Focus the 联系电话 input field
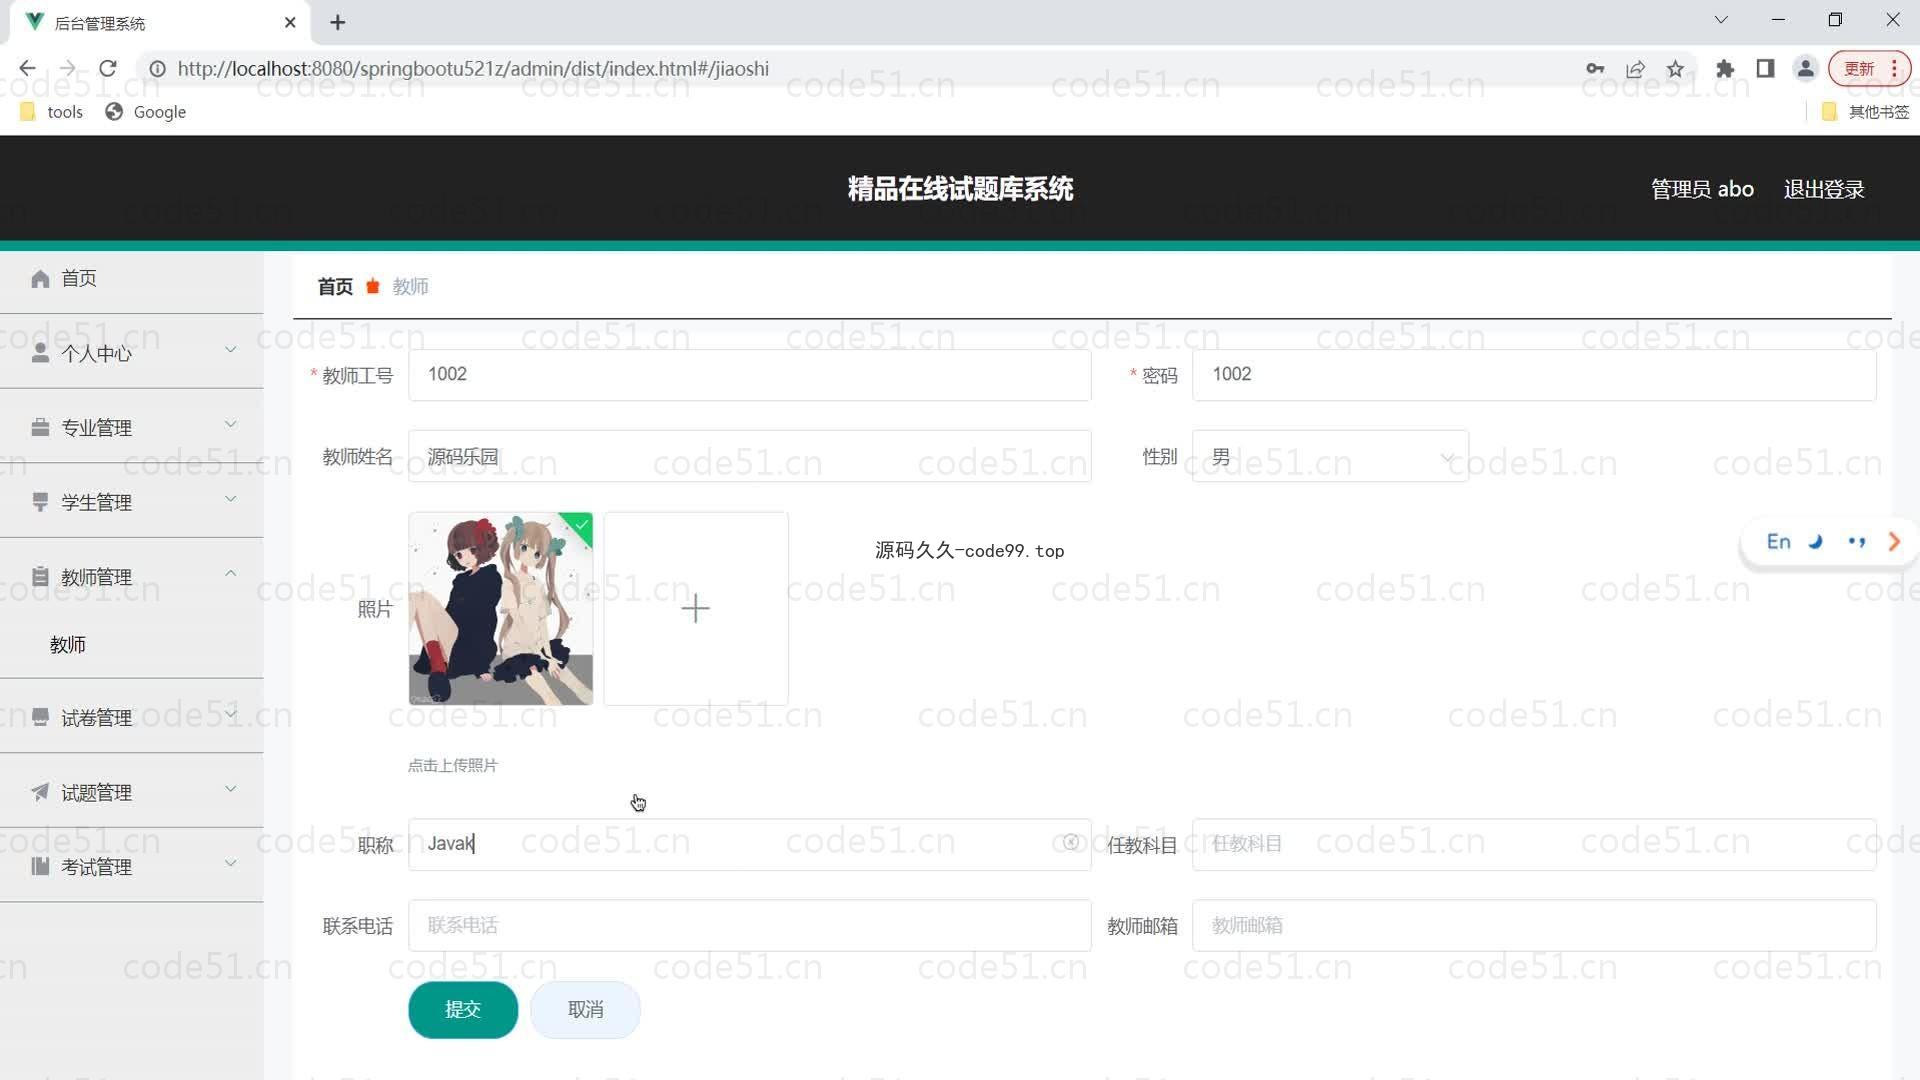The width and height of the screenshot is (1920, 1080). (749, 926)
